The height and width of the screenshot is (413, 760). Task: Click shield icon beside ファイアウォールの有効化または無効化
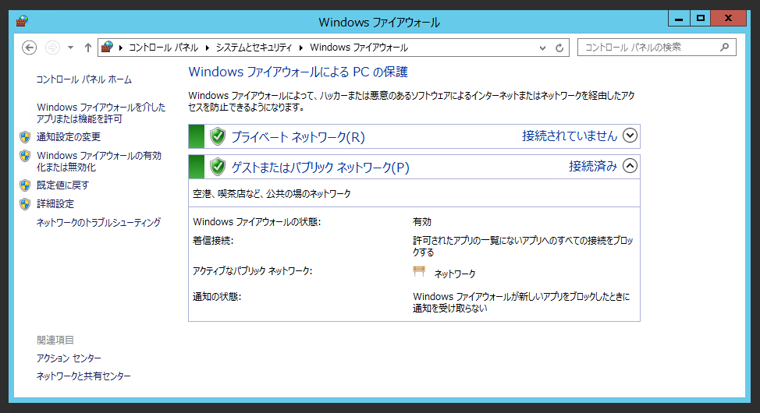click(x=25, y=156)
